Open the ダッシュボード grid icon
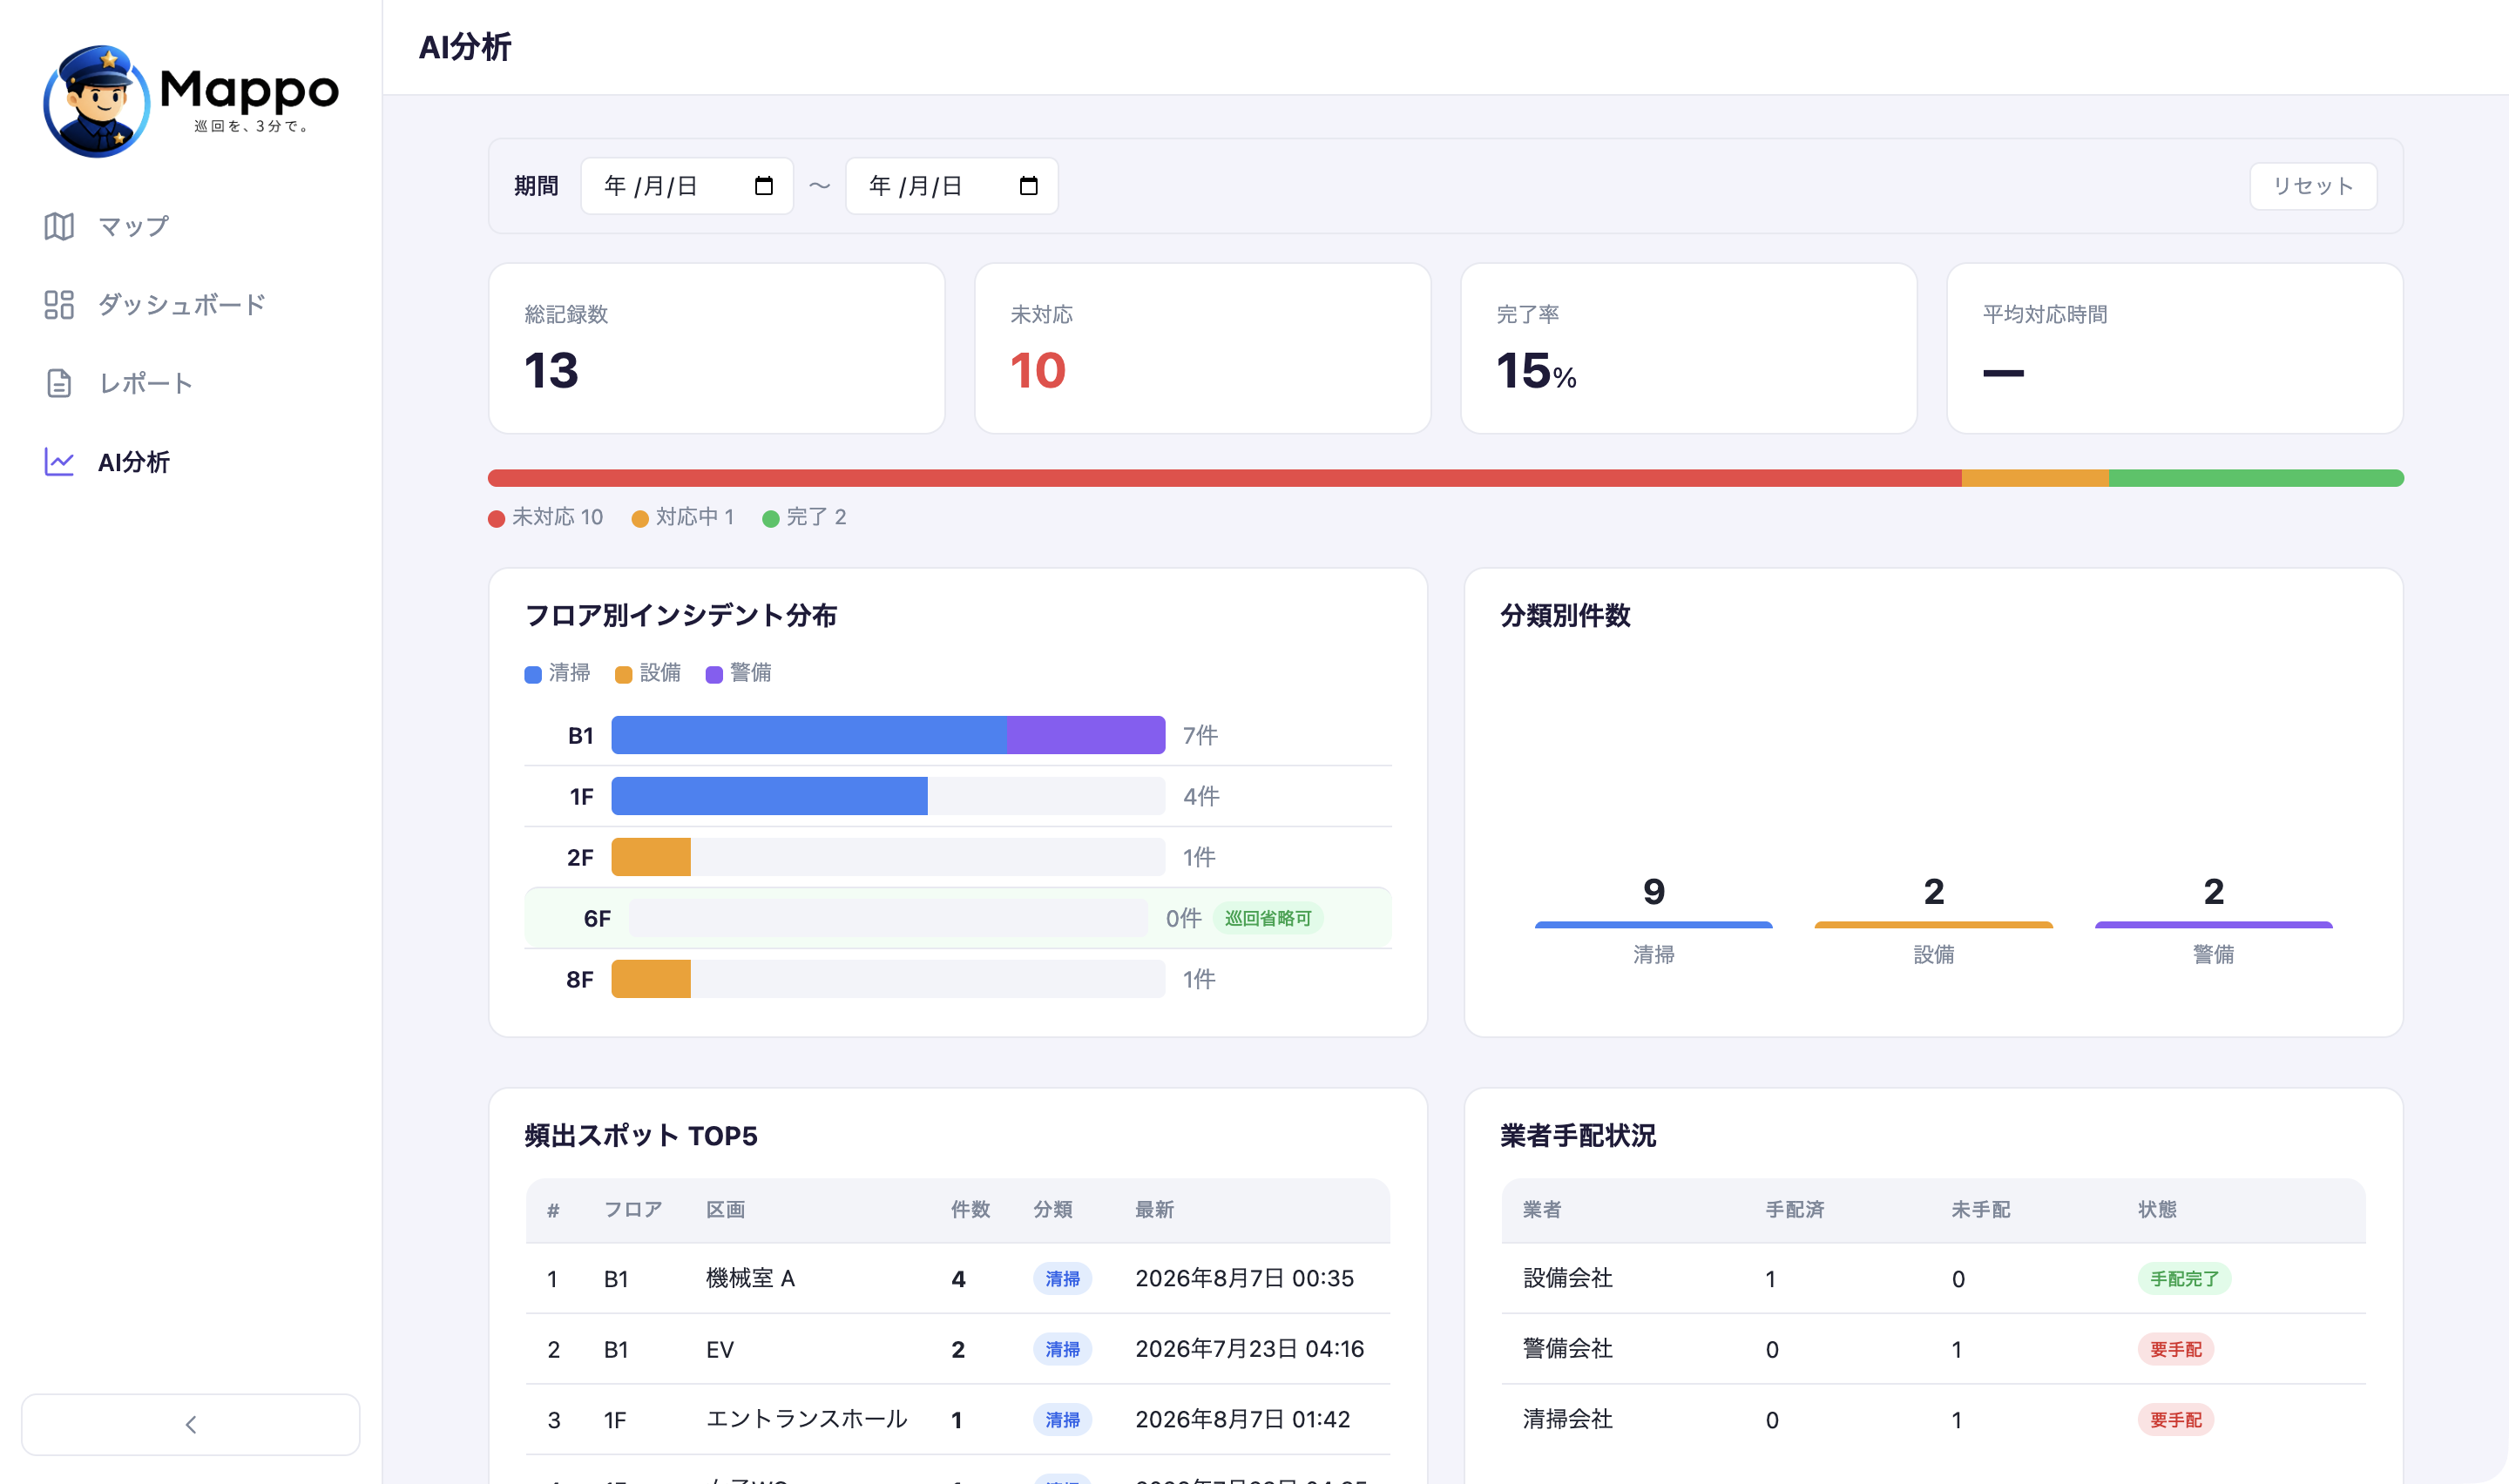 click(59, 305)
